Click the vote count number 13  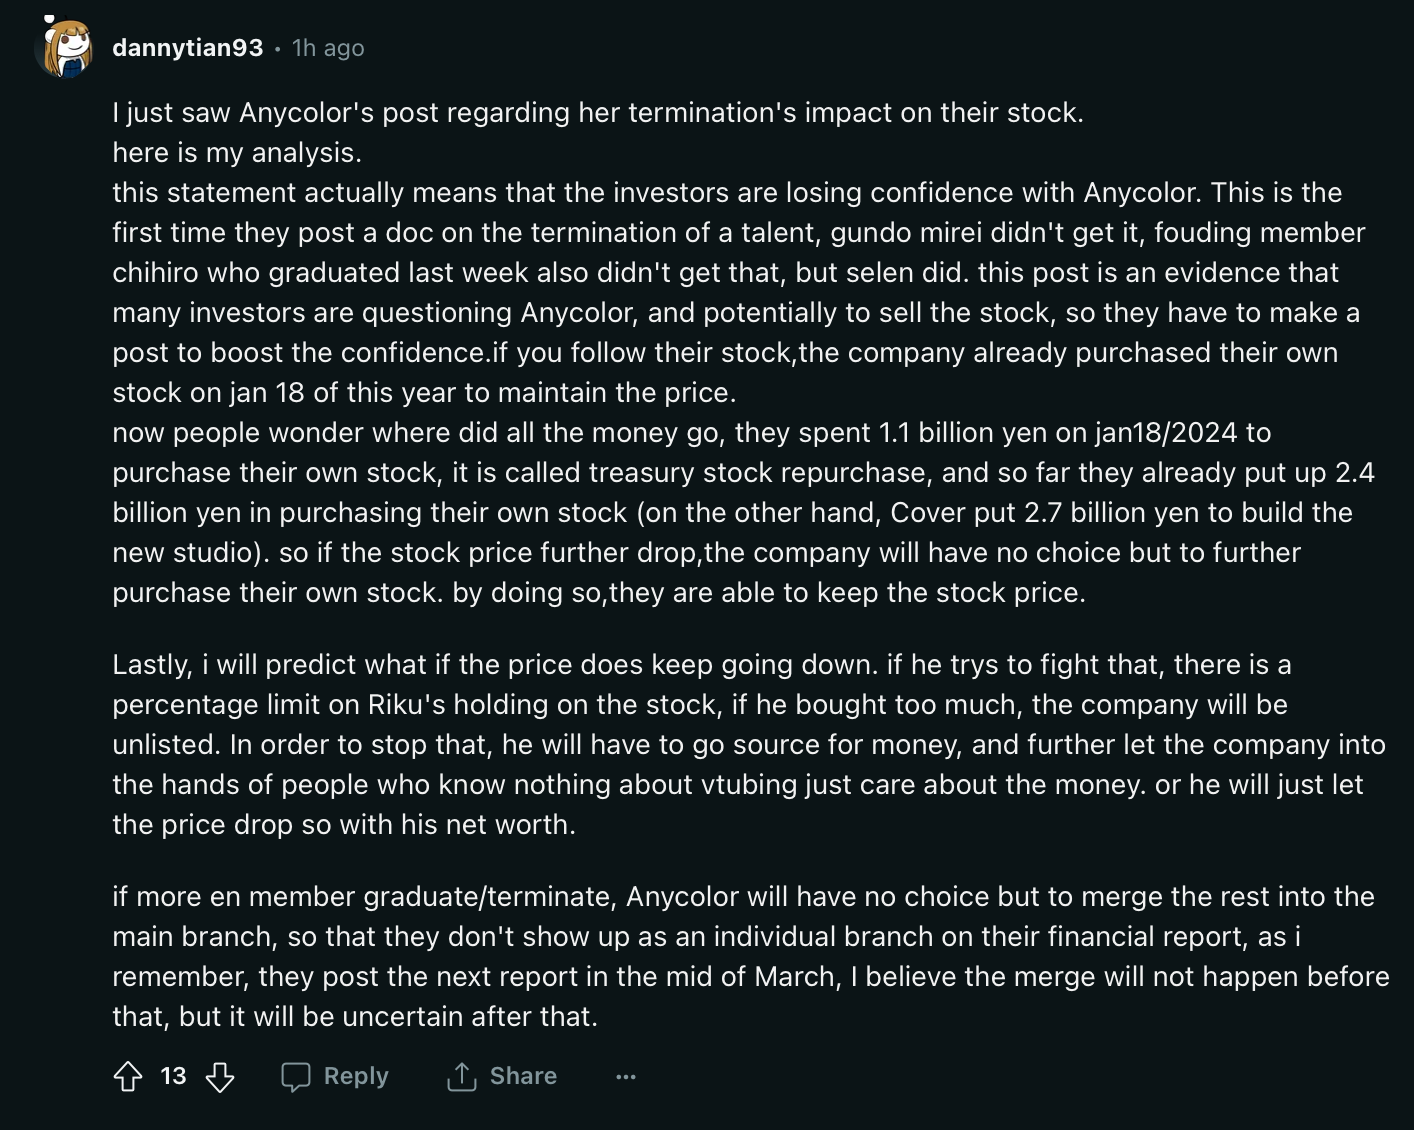pos(173,1076)
